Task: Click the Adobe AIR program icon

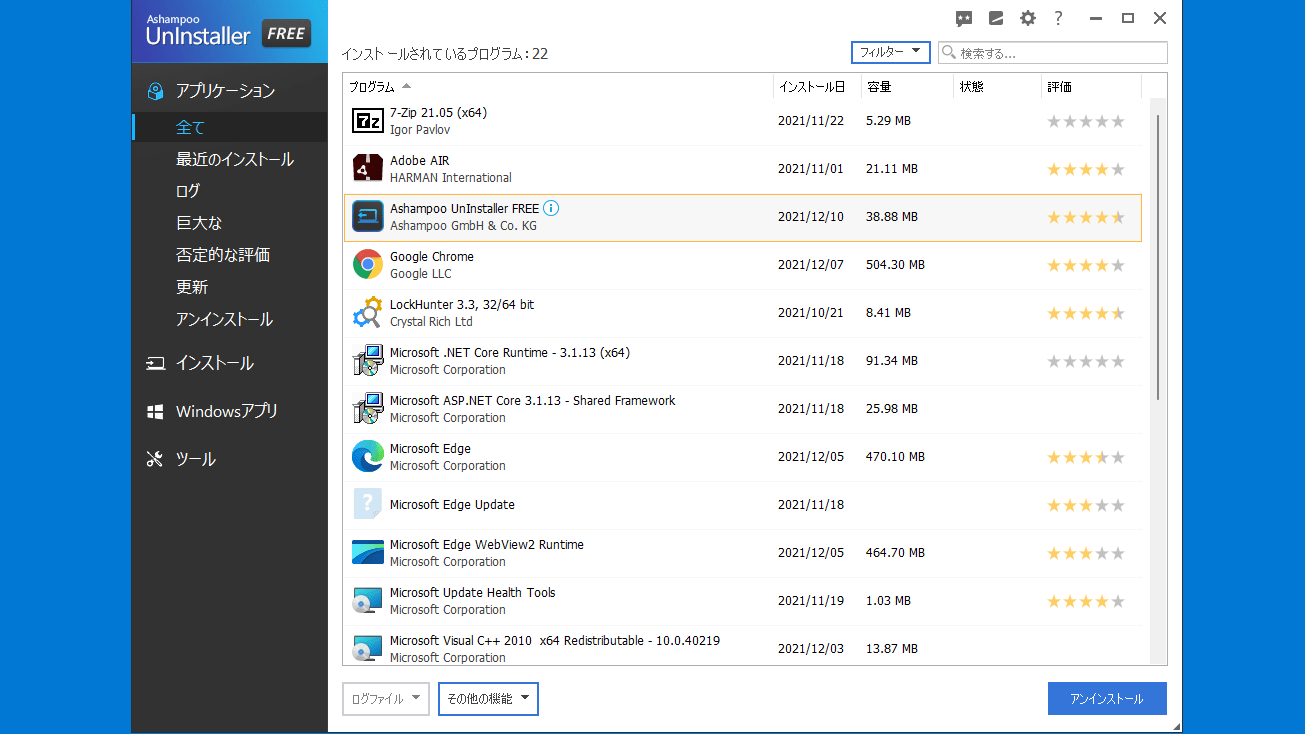Action: [x=368, y=169]
